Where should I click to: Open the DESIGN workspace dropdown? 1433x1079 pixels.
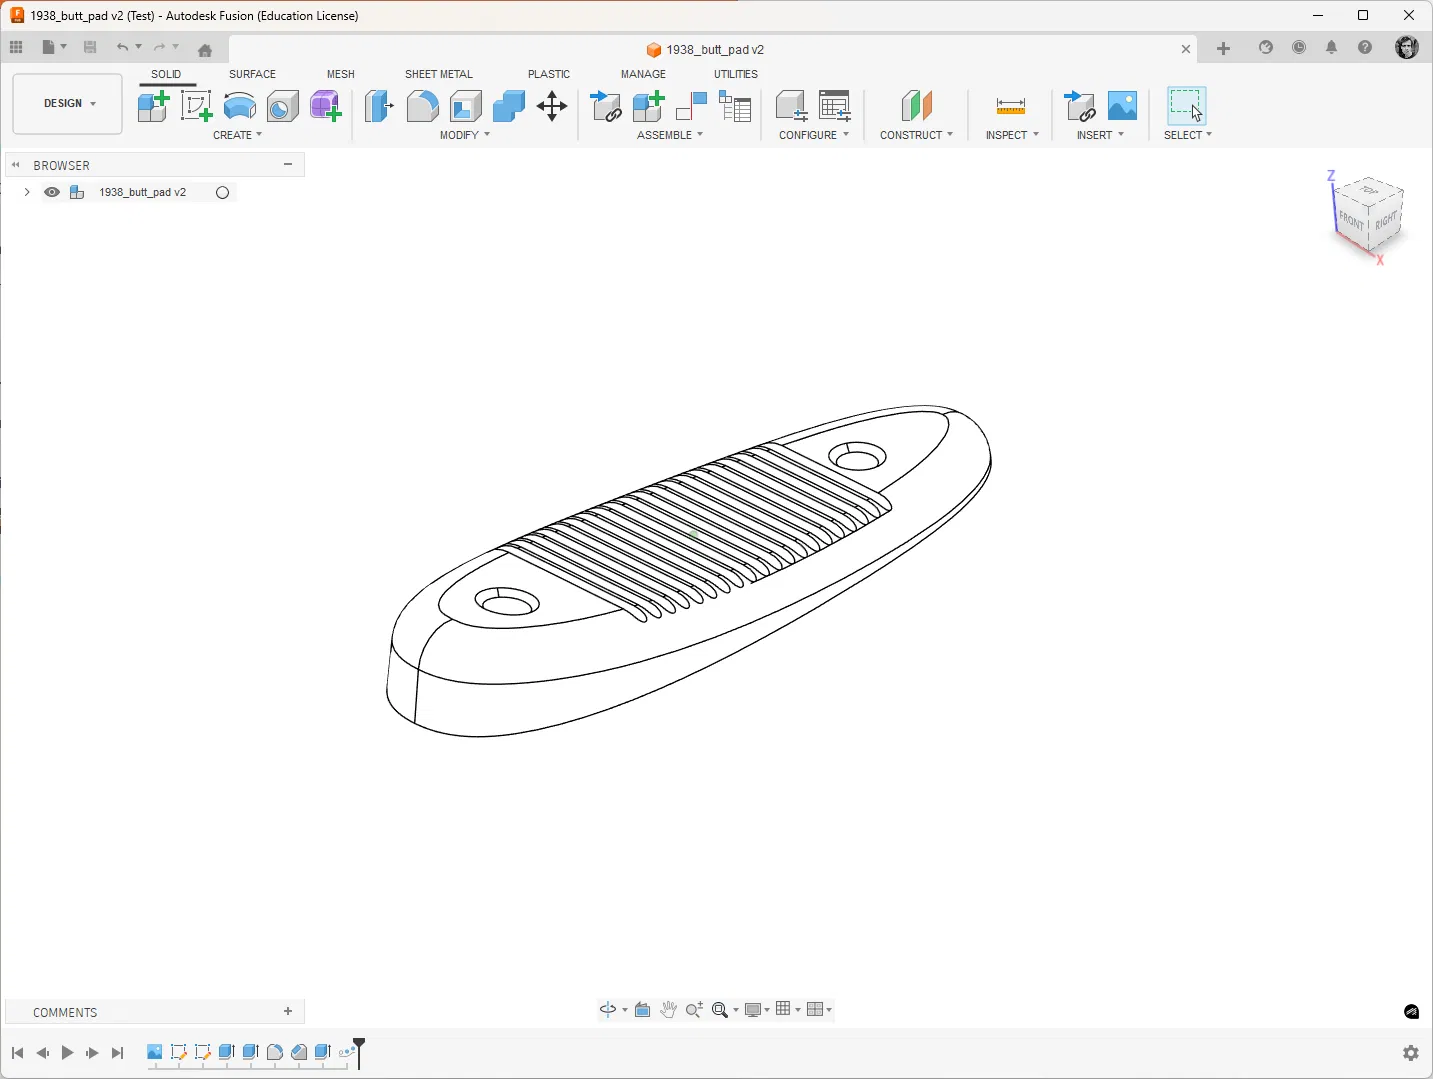click(68, 104)
